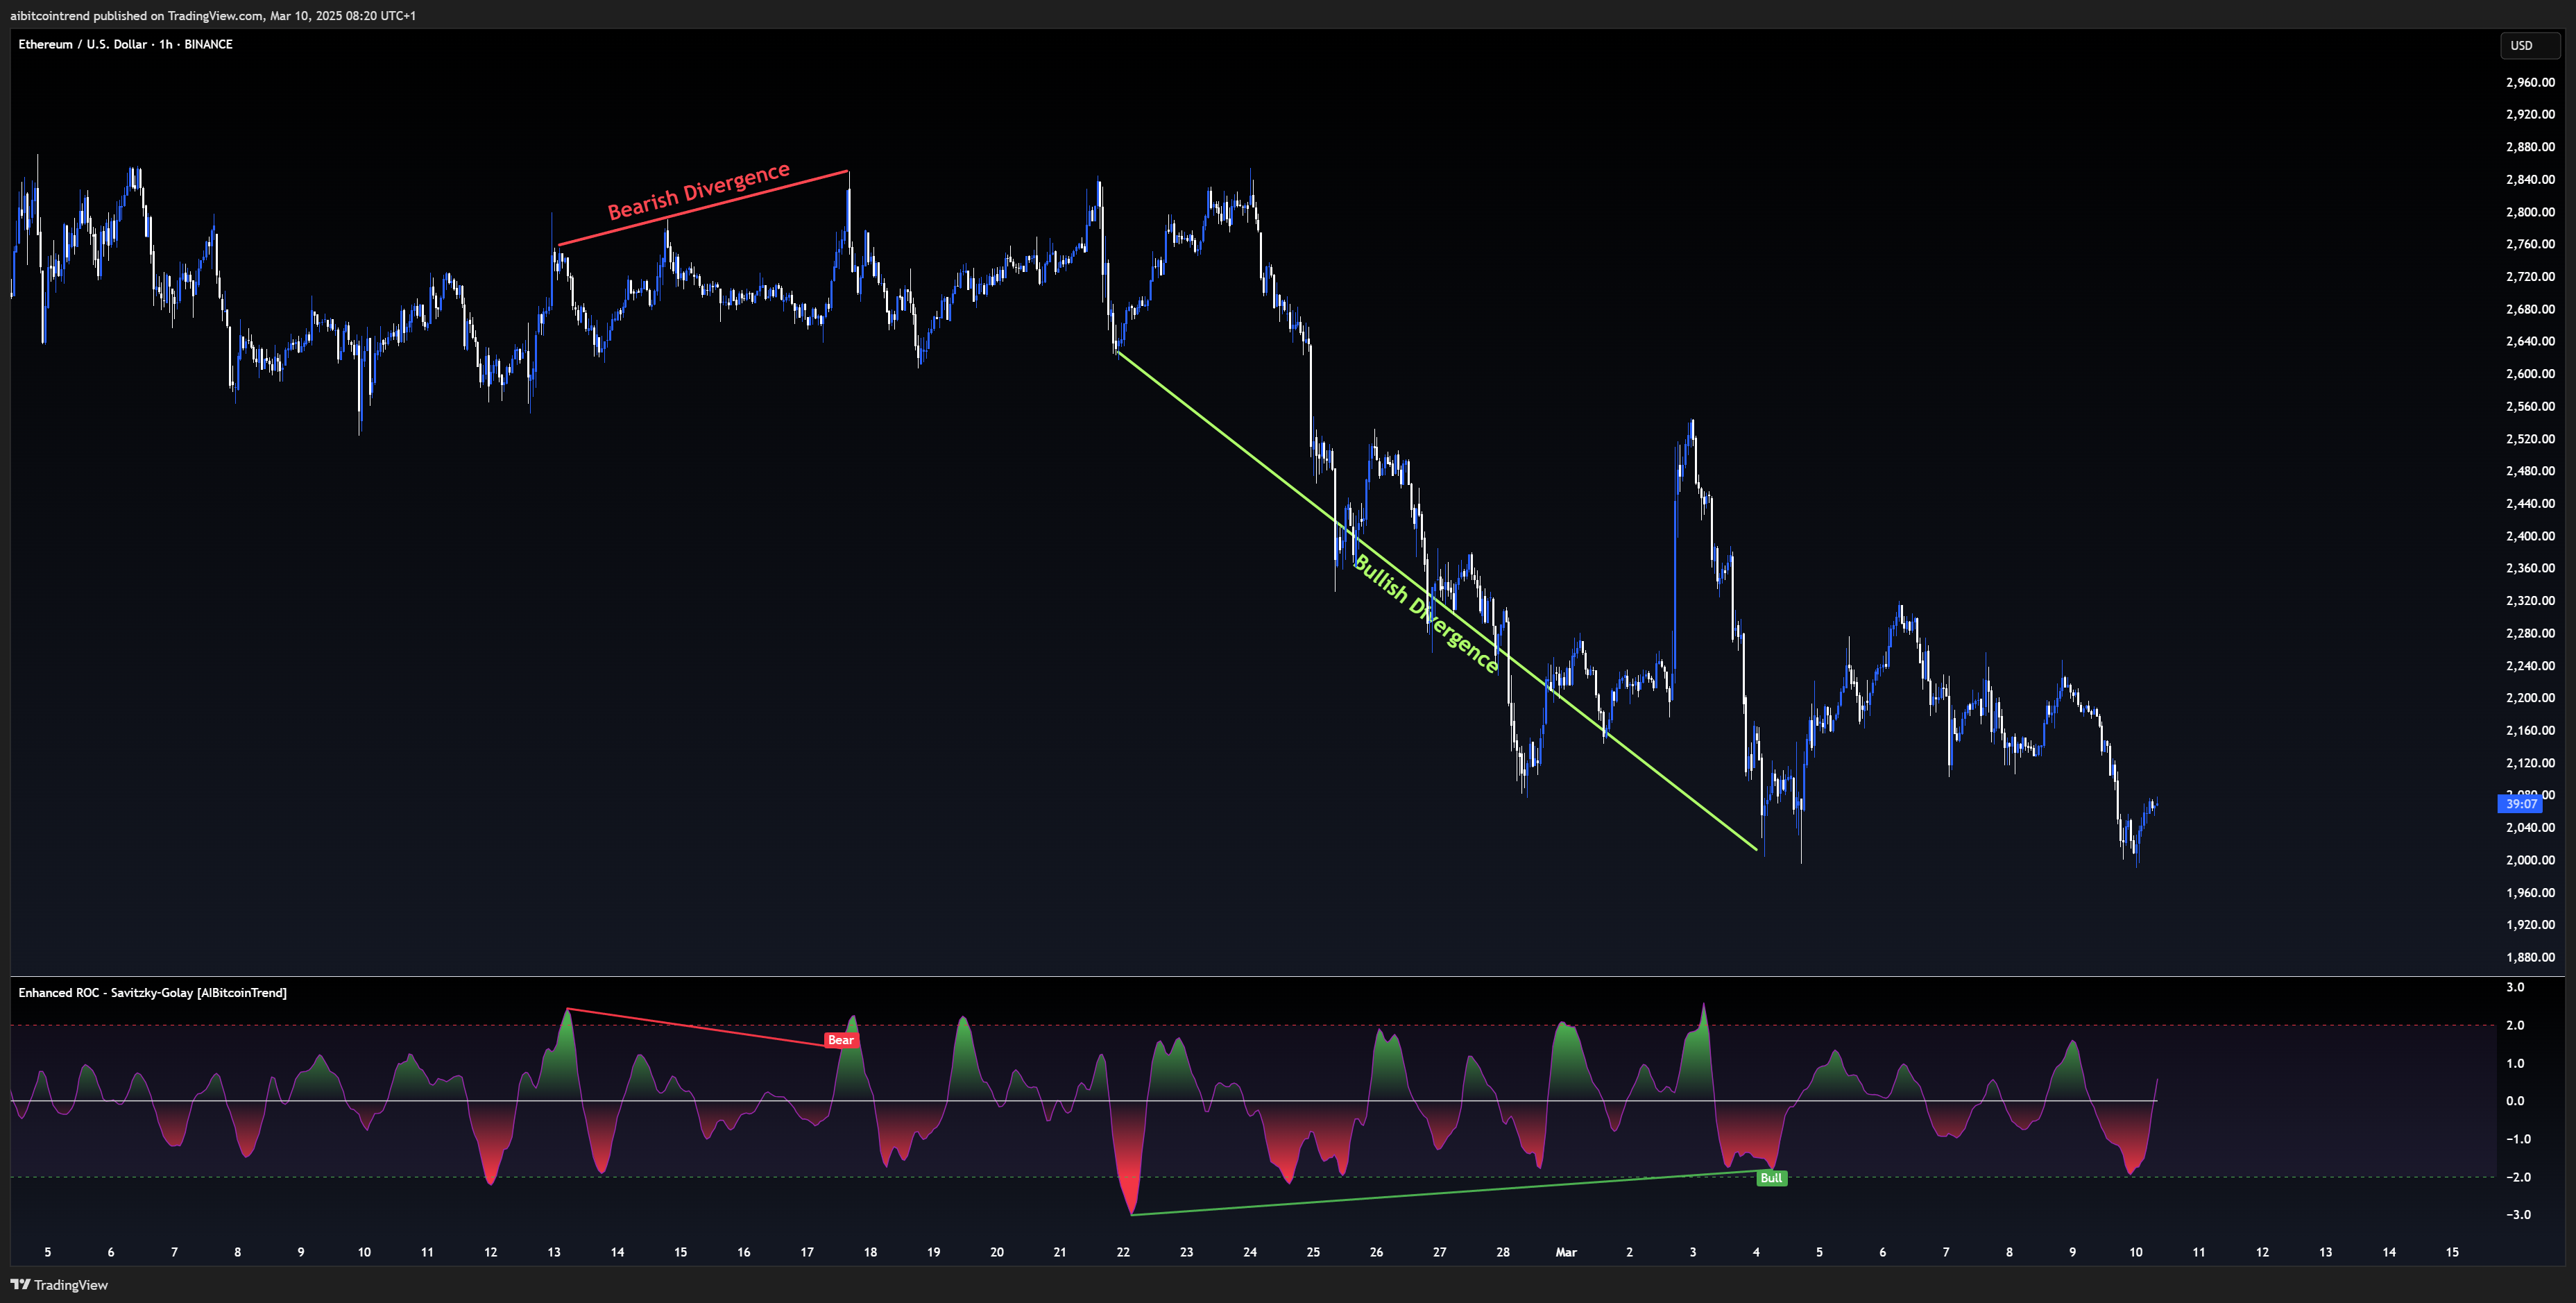Click the date 19 on time axis
Image resolution: width=2576 pixels, height=1303 pixels.
[934, 1252]
